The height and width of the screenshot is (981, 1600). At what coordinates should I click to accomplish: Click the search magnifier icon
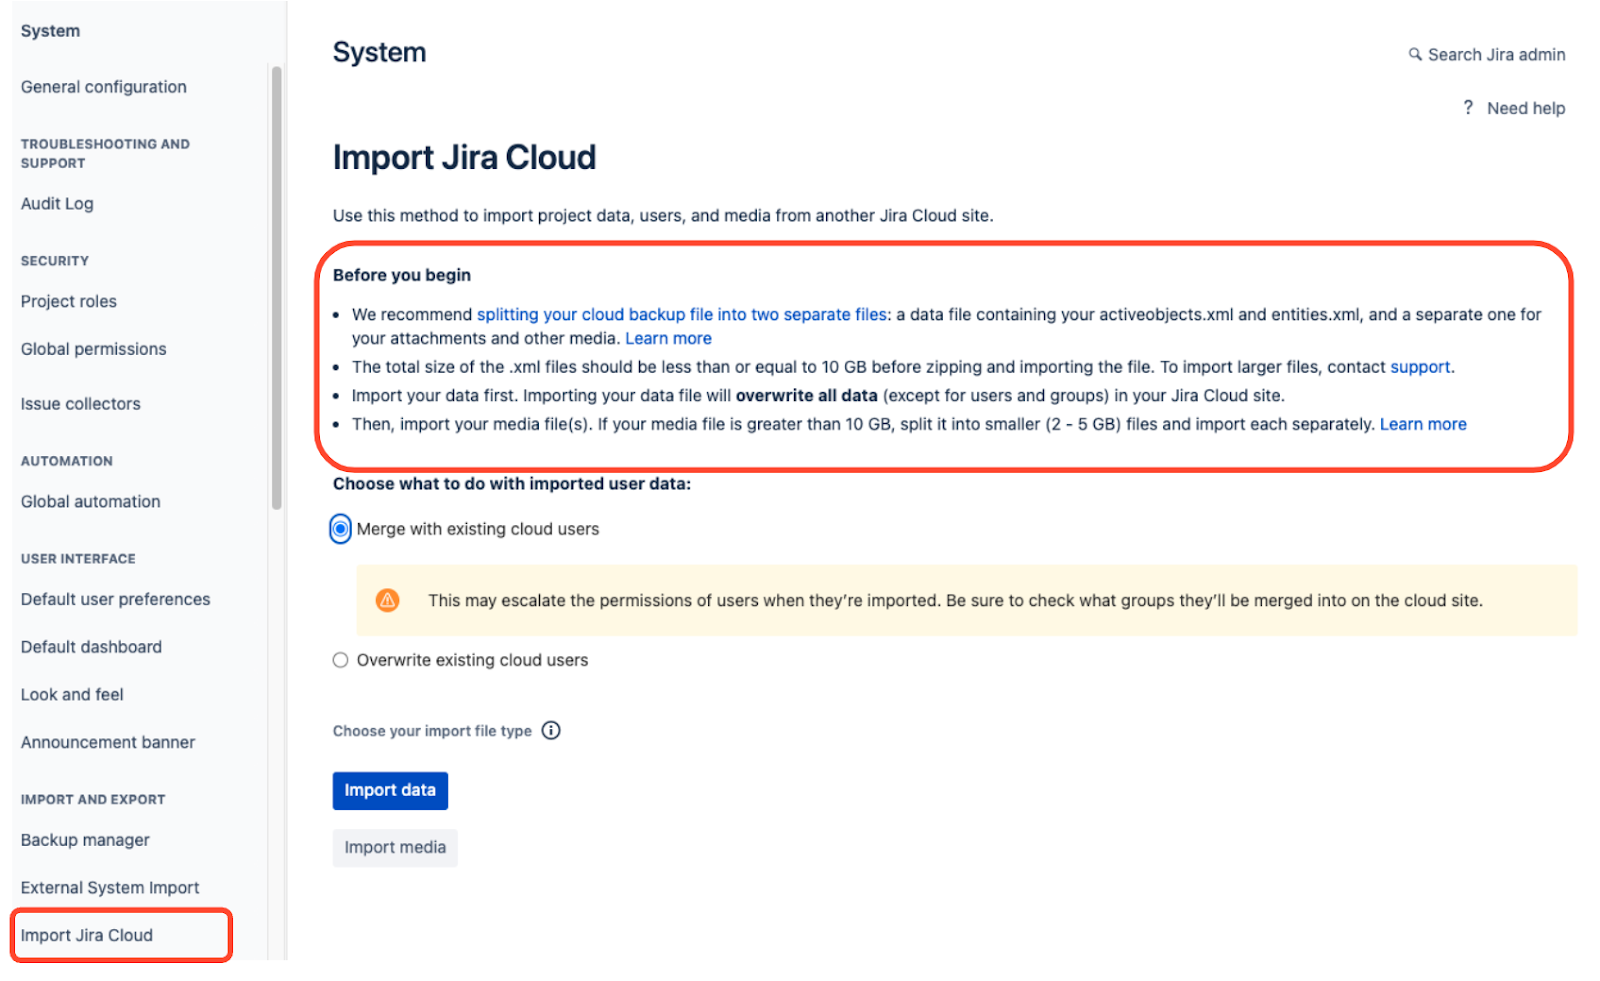[1415, 54]
